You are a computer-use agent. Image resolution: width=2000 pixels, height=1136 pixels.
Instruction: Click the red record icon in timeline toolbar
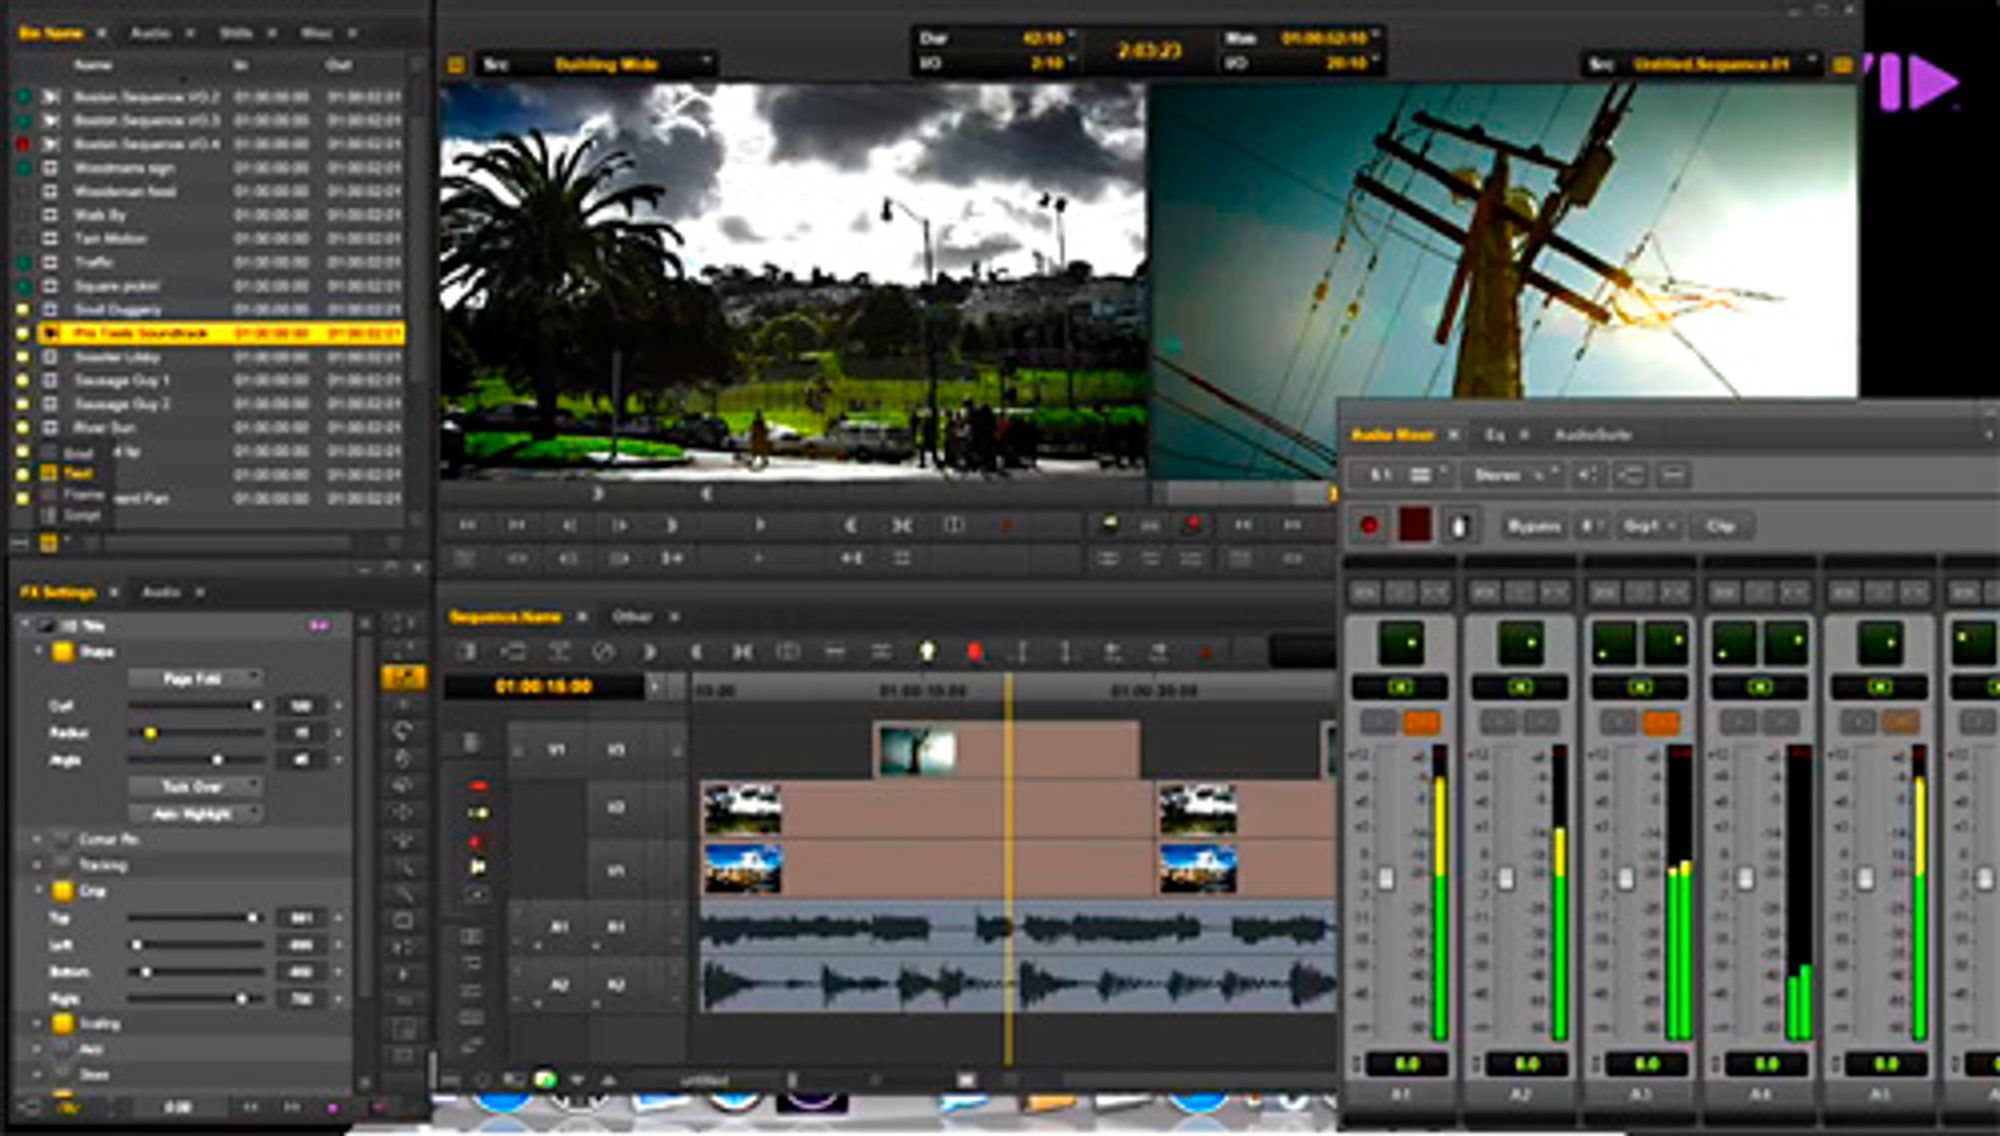tap(973, 653)
